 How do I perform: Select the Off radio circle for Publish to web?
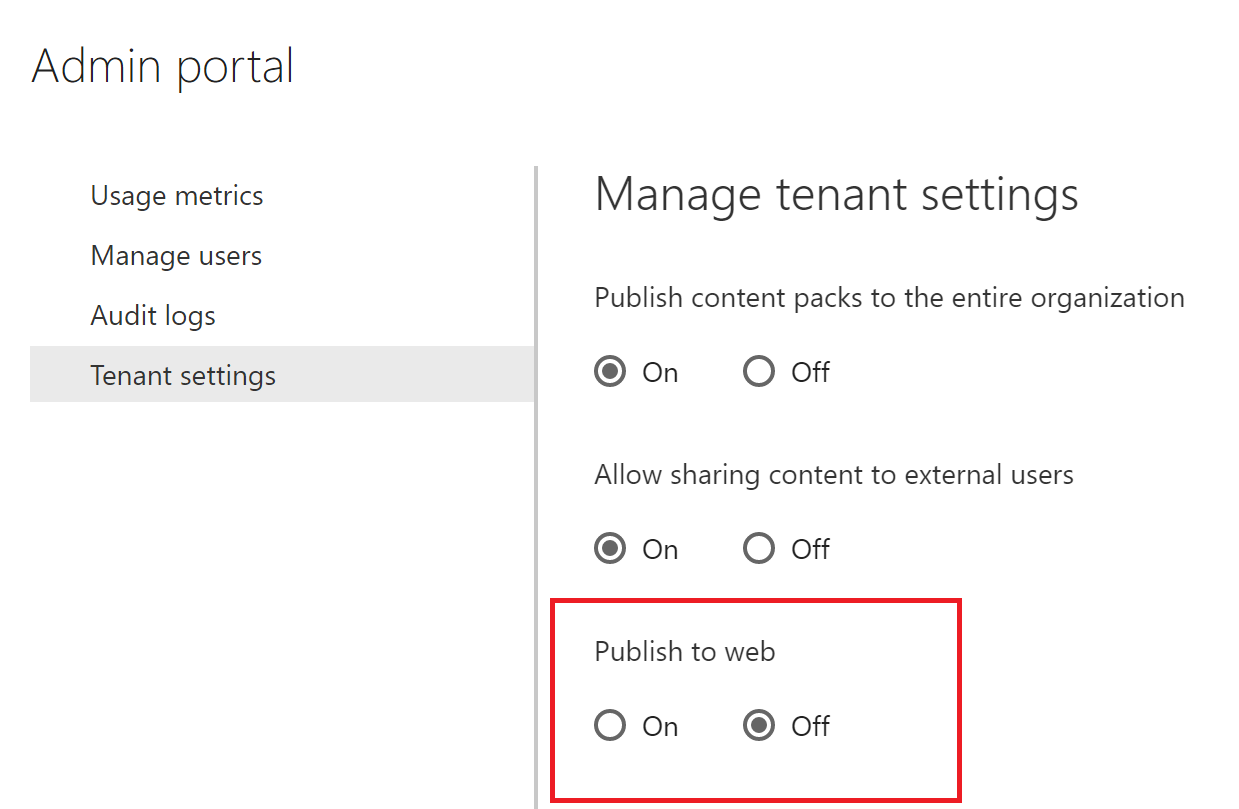coord(759,726)
